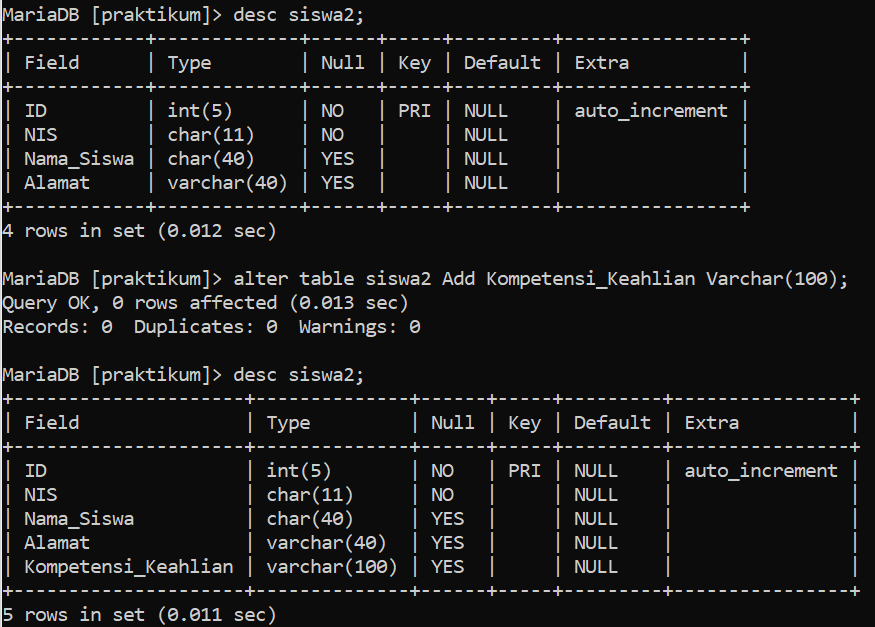
Task: Click '5 rows in set' result line
Action: point(139,615)
